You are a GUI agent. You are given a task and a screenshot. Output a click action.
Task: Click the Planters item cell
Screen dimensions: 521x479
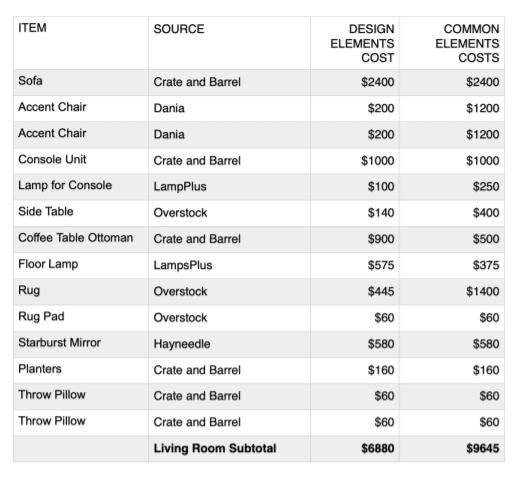pos(81,370)
